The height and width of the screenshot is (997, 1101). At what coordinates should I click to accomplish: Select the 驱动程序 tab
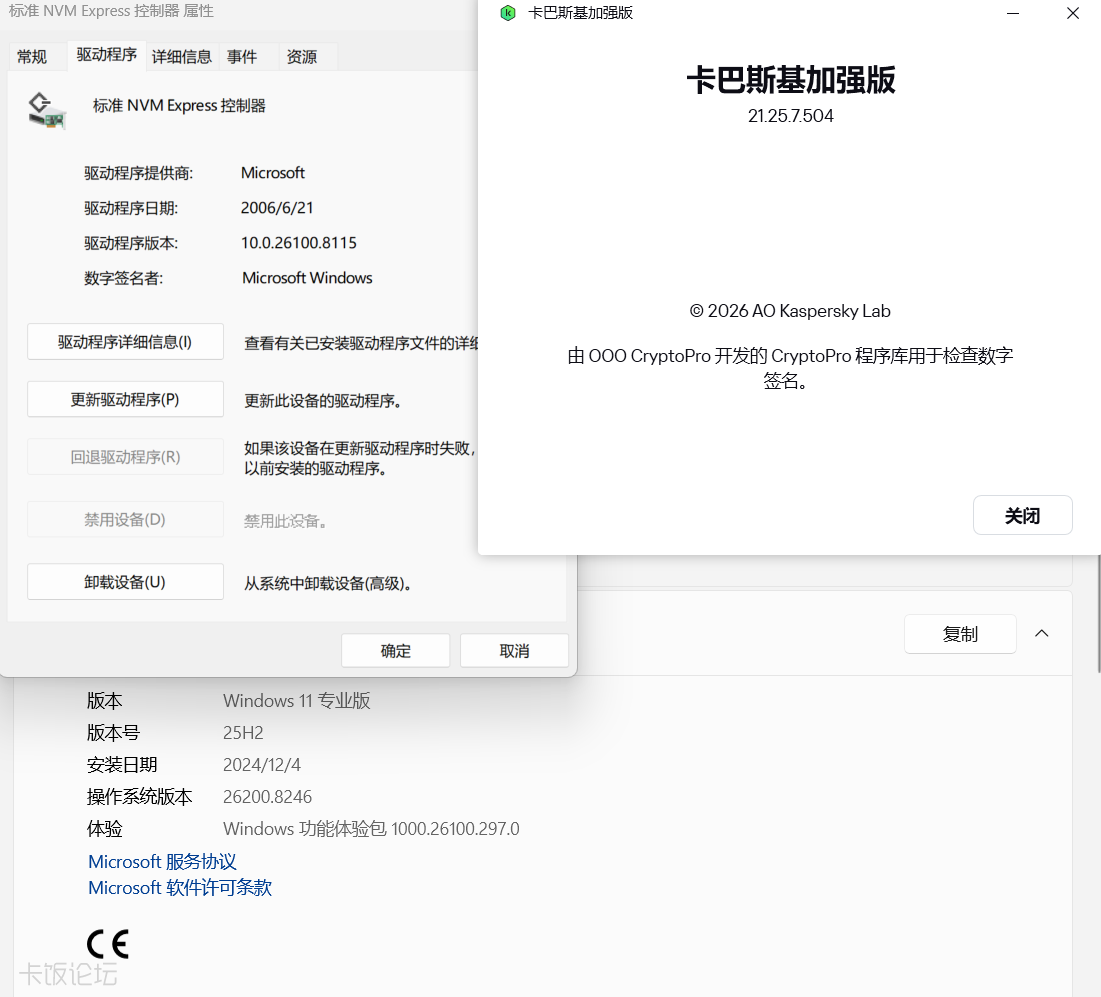pyautogui.click(x=107, y=55)
